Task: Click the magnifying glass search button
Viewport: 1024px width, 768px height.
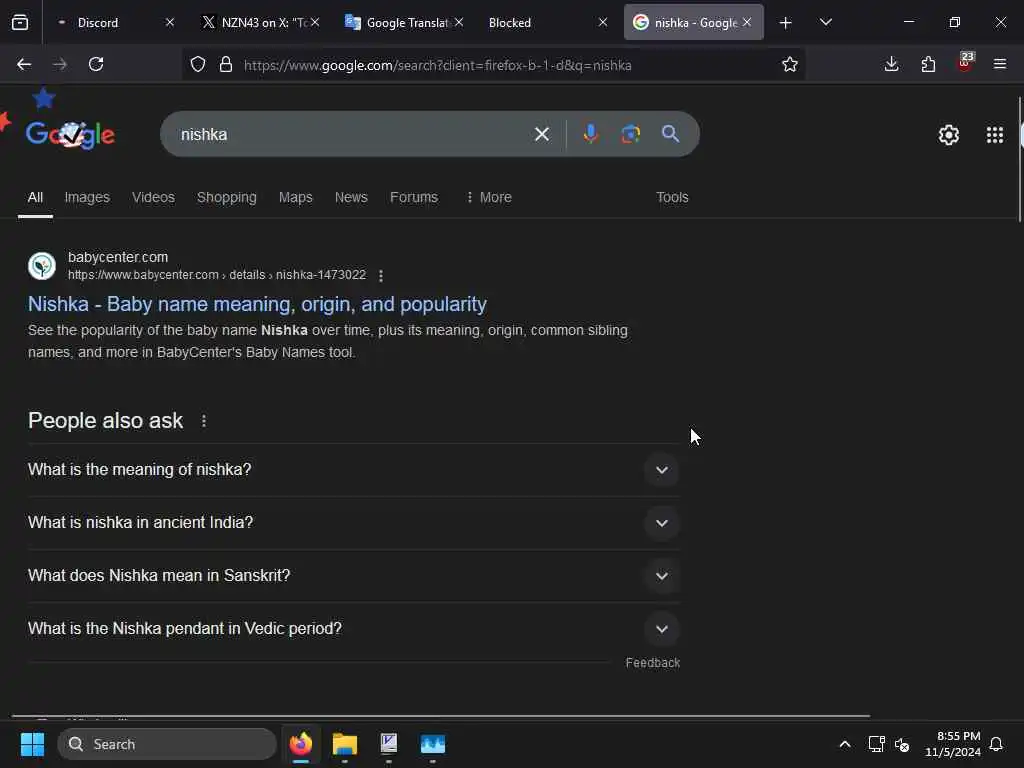Action: [670, 135]
